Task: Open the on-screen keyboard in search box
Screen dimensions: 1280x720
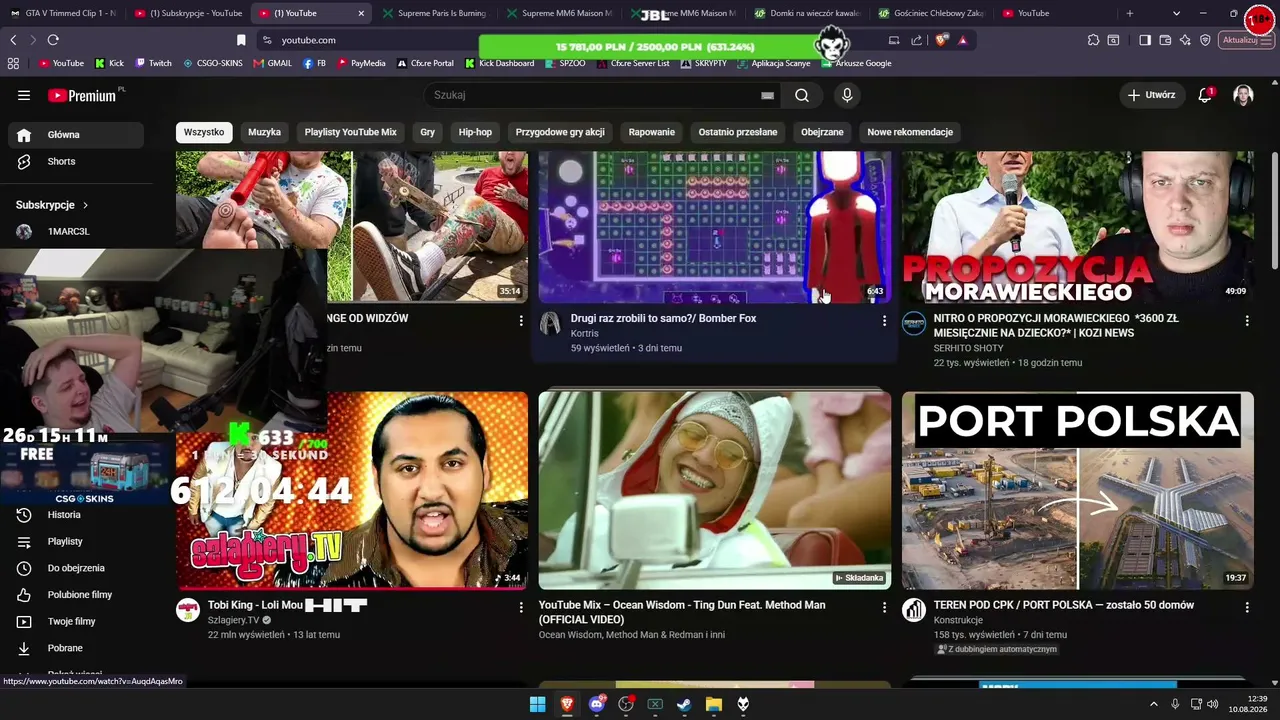Action: tap(767, 95)
